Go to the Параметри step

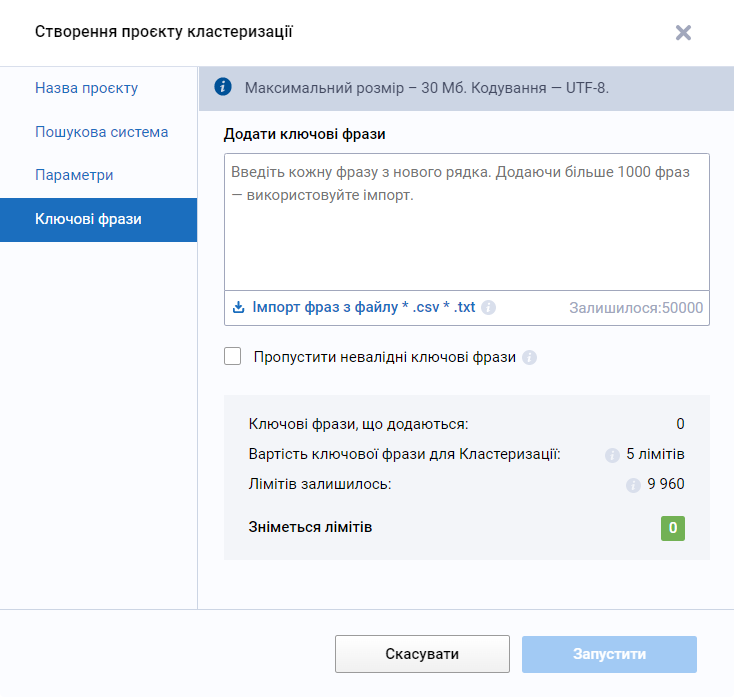tap(74, 175)
